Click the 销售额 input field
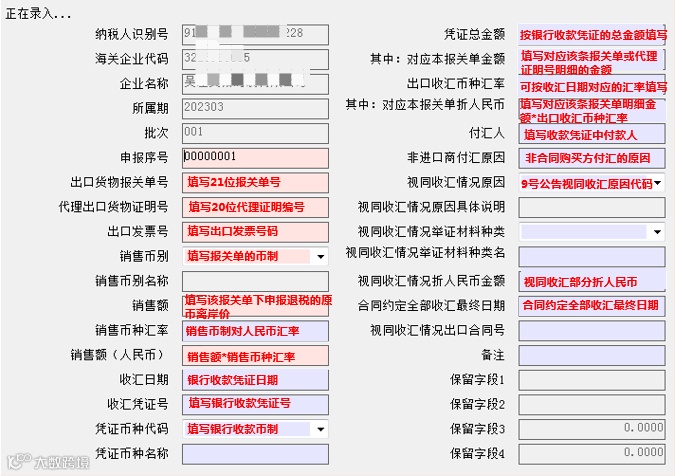Screen dimensions: 675x476 click(x=255, y=306)
